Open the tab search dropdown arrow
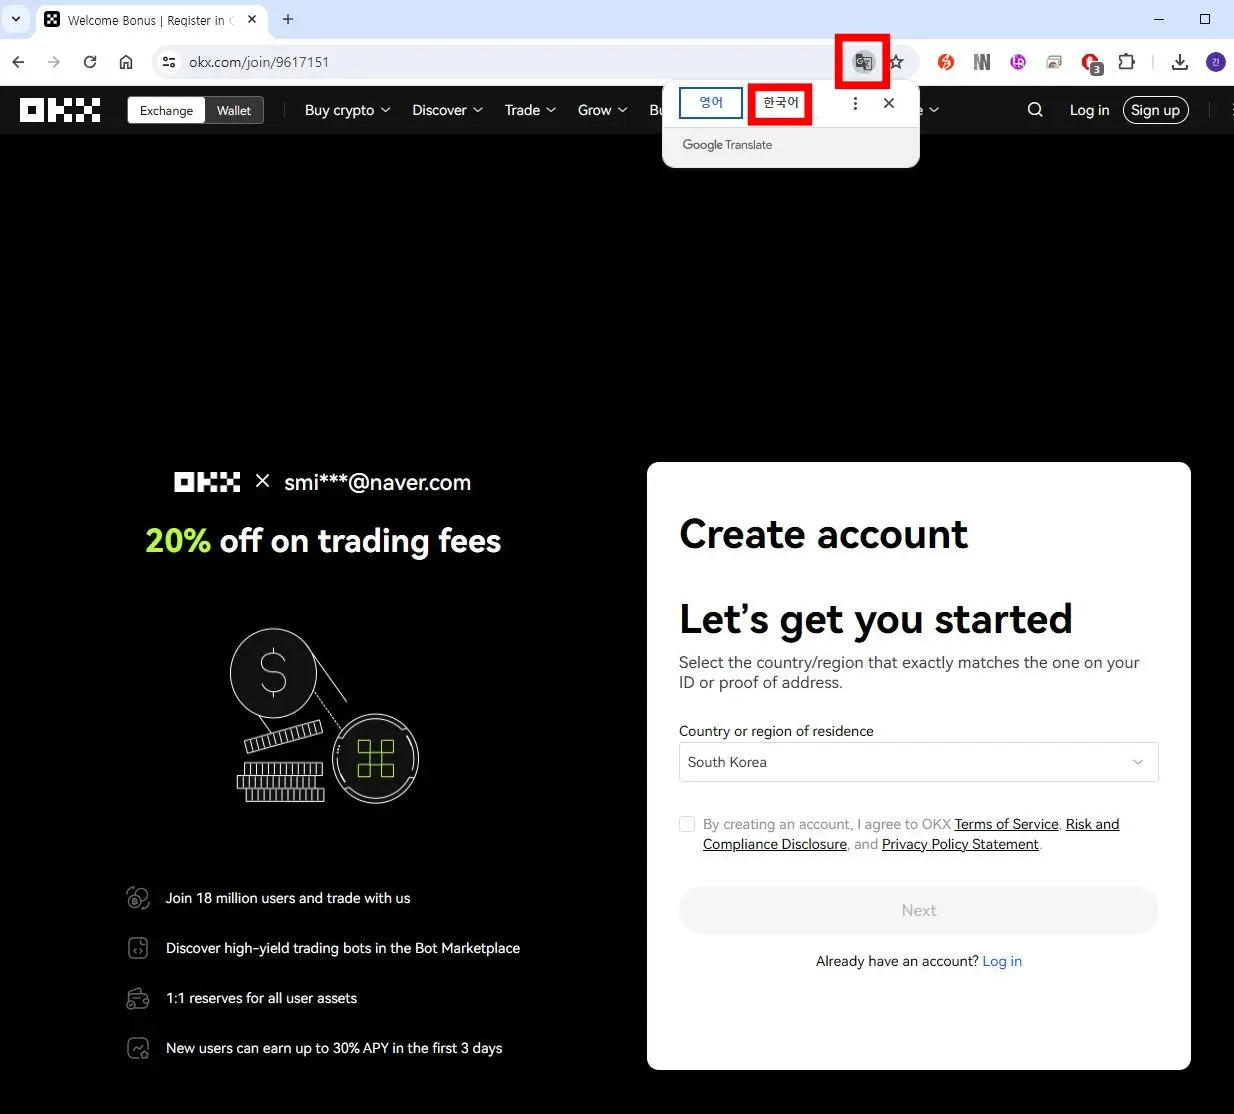Image resolution: width=1234 pixels, height=1114 pixels. coord(16,19)
